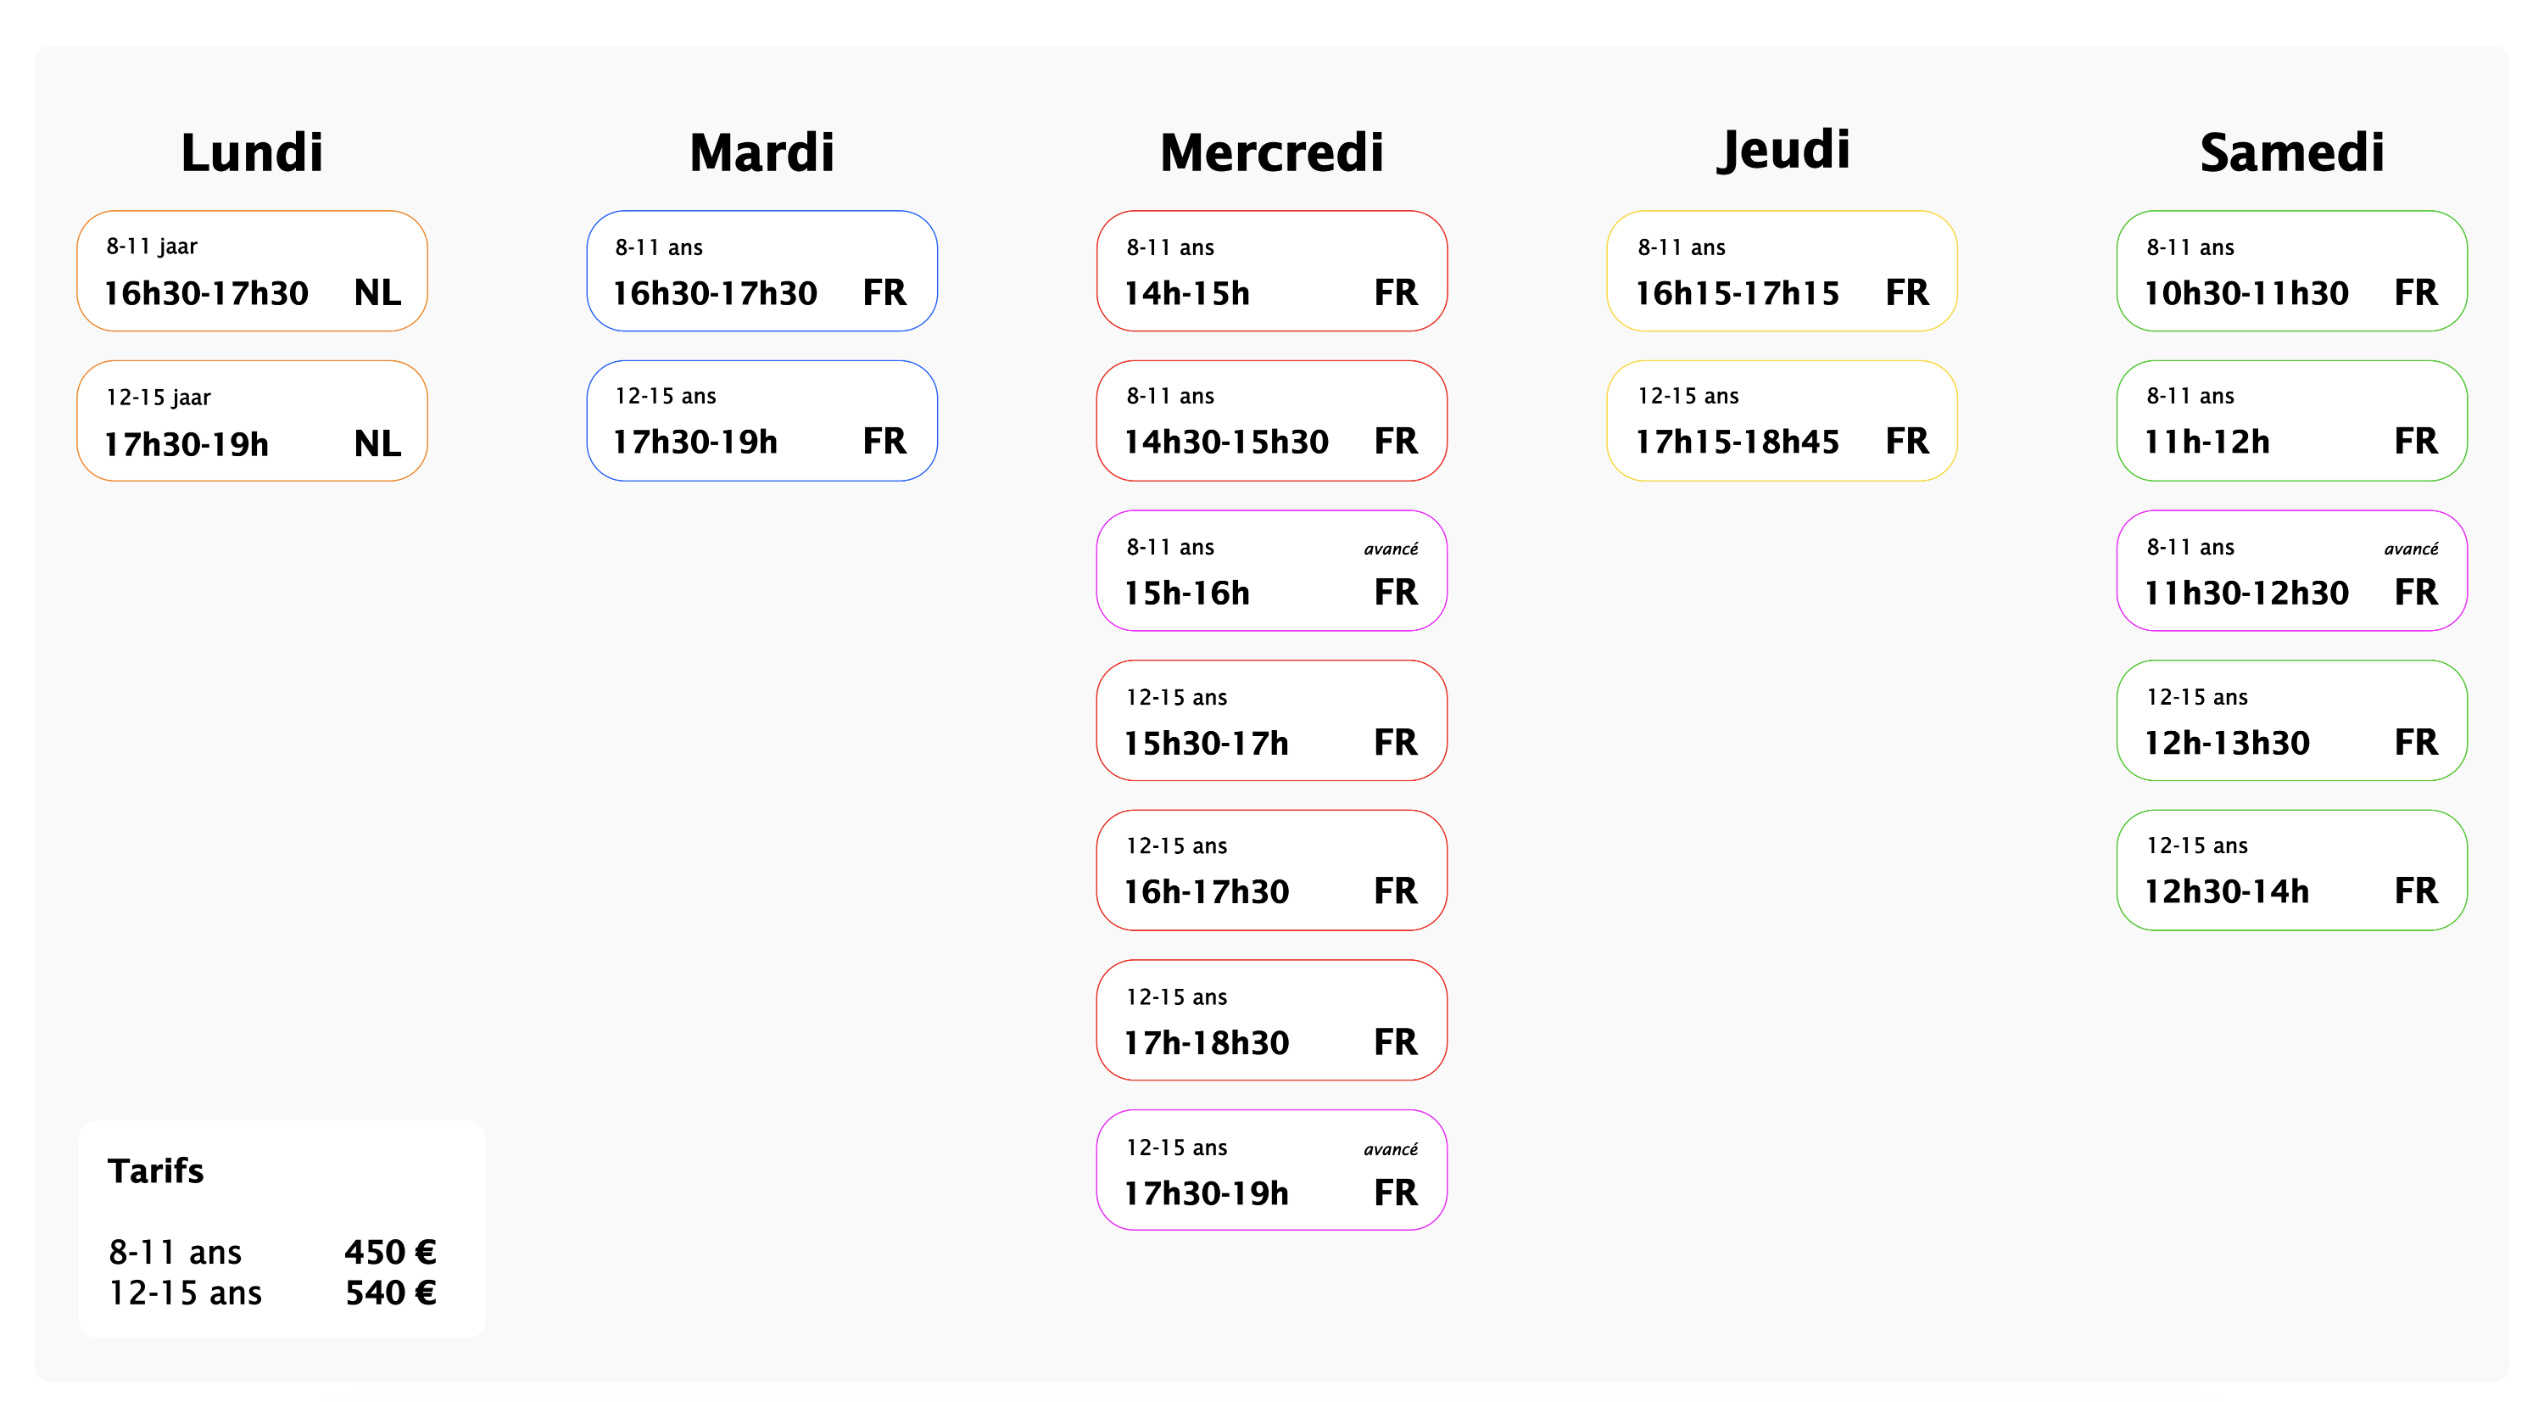Select Mercredi 15h-16h avancé class
Image resolution: width=2544 pixels, height=1402 pixels.
coord(1271,571)
